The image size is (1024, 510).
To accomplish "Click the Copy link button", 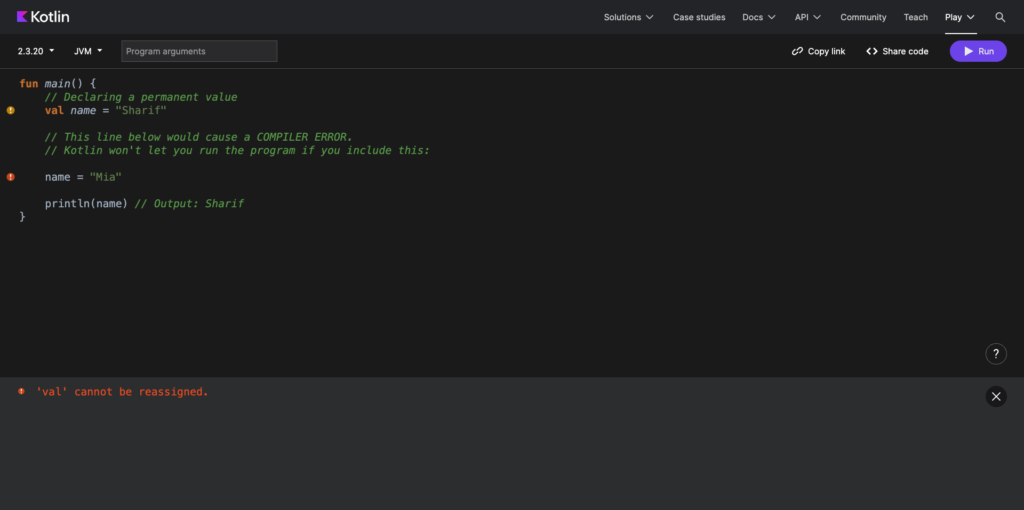I will [x=818, y=51].
